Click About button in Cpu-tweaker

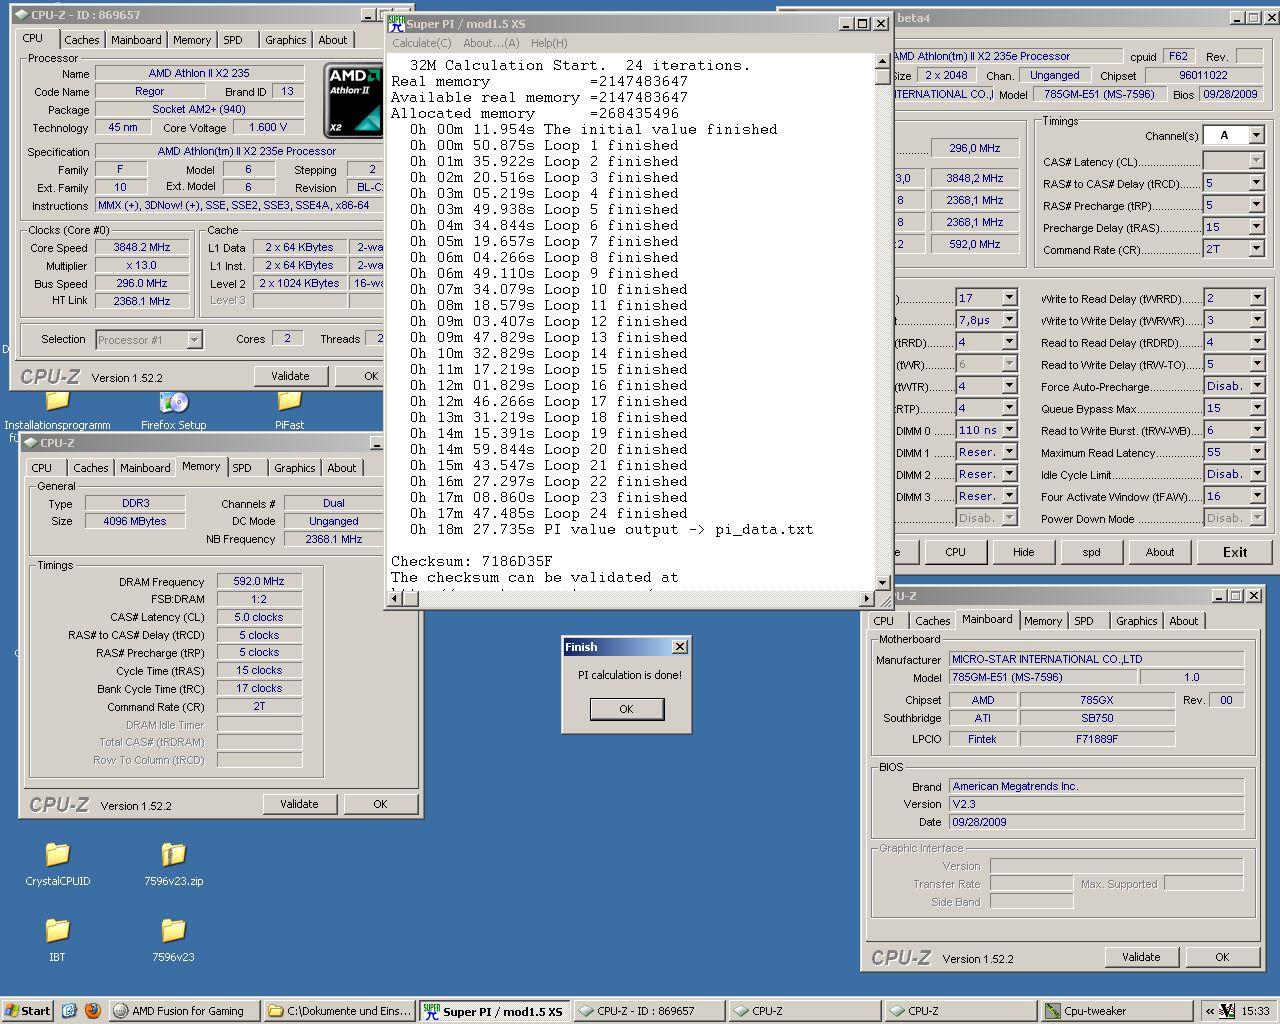point(1159,552)
